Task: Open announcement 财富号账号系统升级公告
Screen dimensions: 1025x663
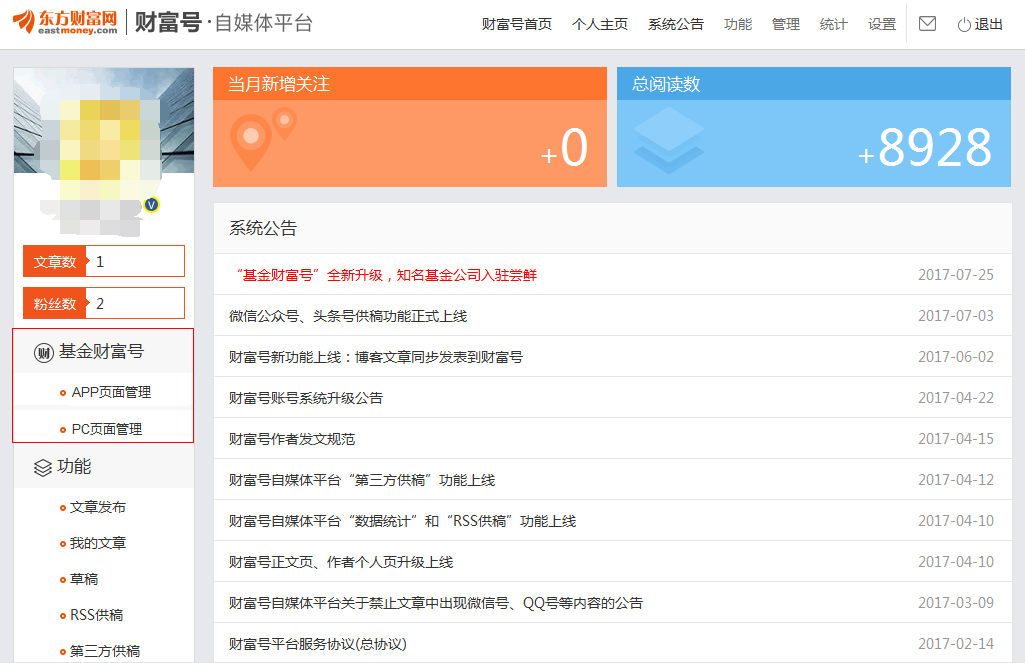Action: tap(306, 398)
